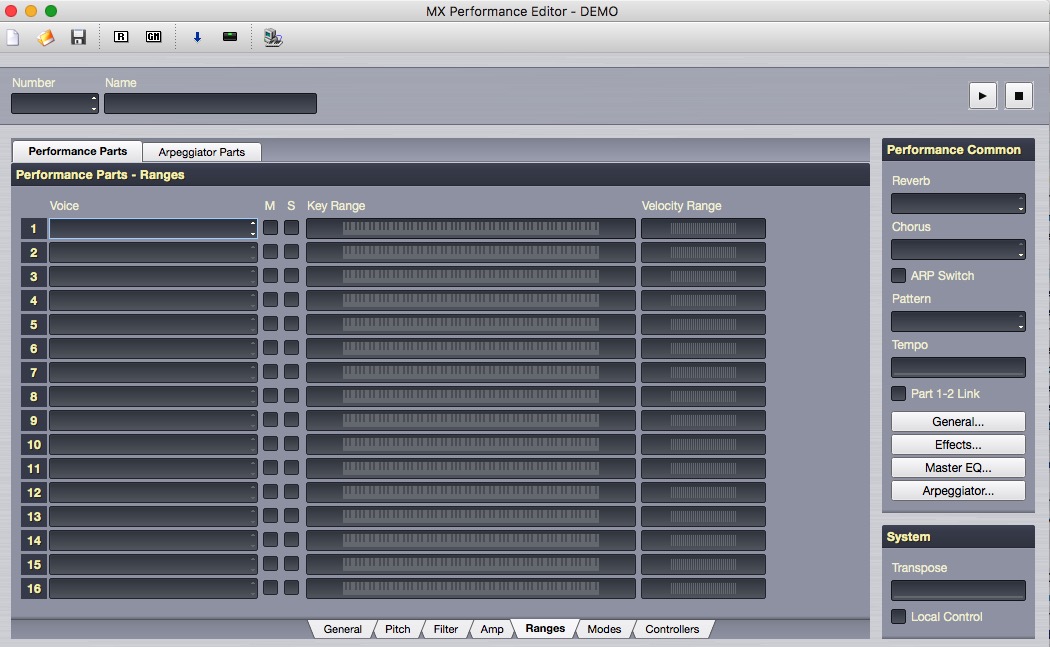Viewport: 1050px width, 647px height.
Task: Open Master EQ... button
Action: [958, 468]
